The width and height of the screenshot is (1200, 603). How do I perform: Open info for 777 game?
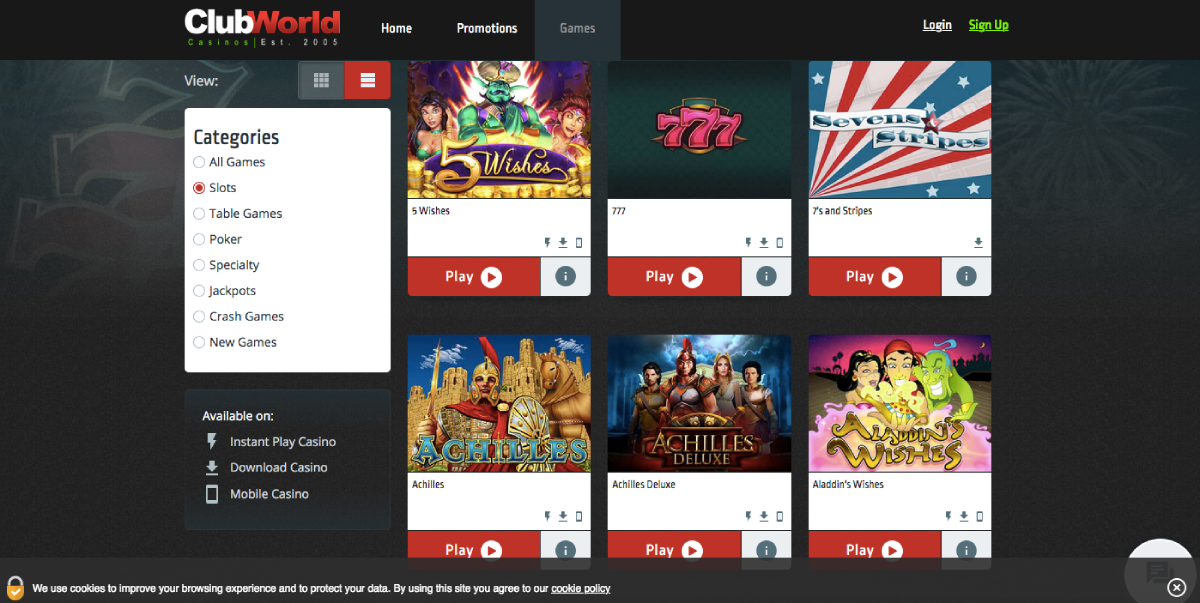pyautogui.click(x=766, y=277)
